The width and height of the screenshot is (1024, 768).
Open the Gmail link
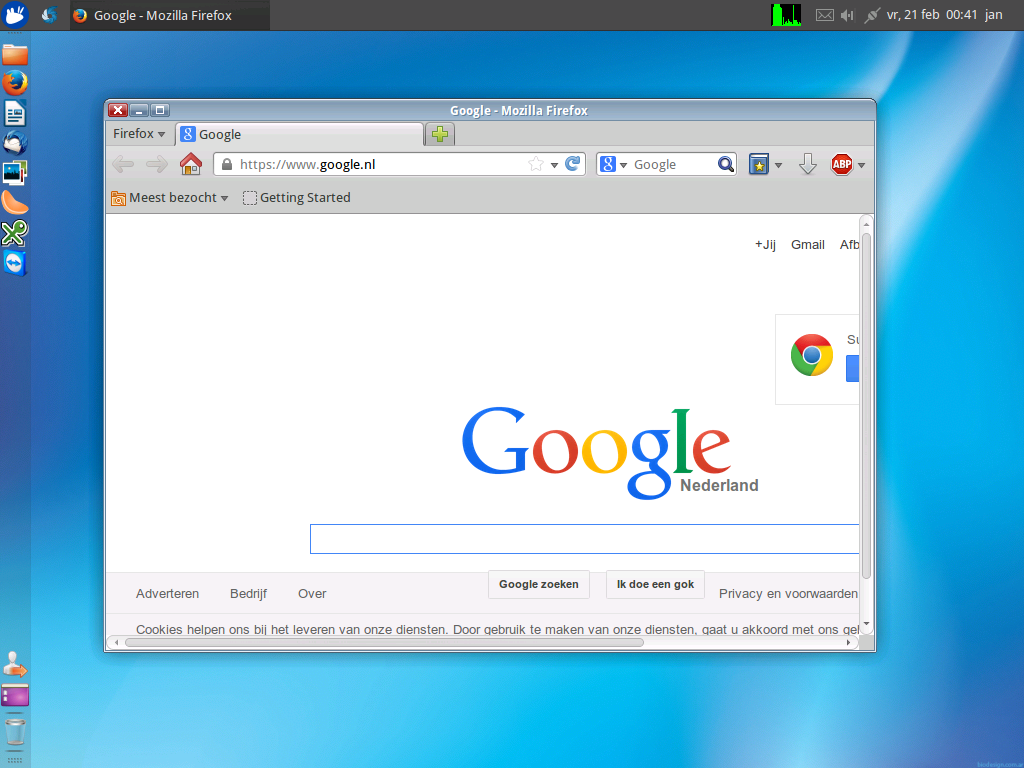click(807, 245)
